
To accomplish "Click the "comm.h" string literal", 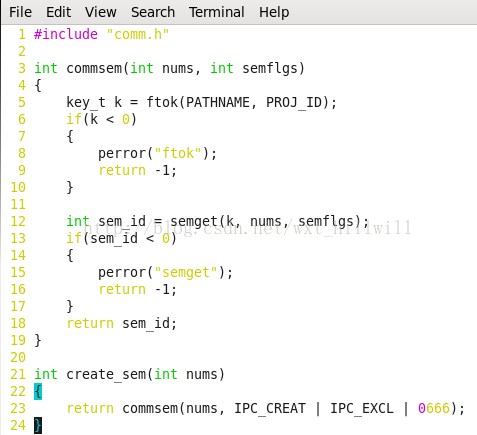I will [138, 34].
